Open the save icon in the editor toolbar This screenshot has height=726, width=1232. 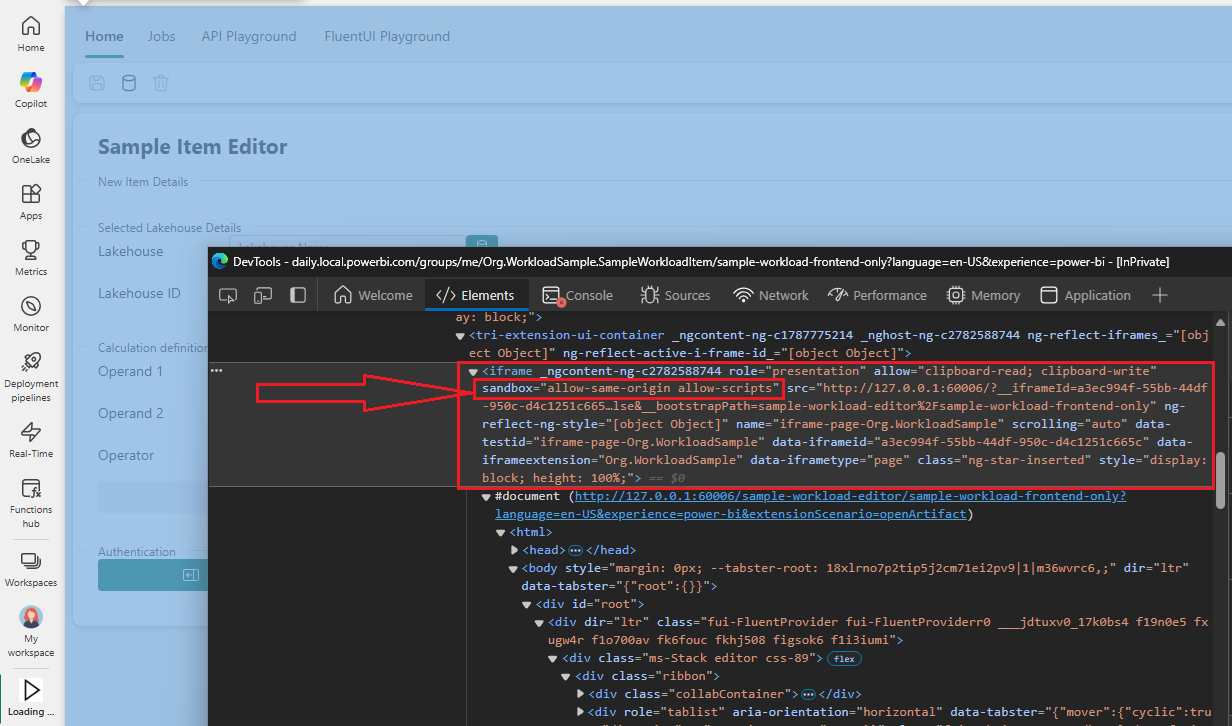pyautogui.click(x=96, y=83)
